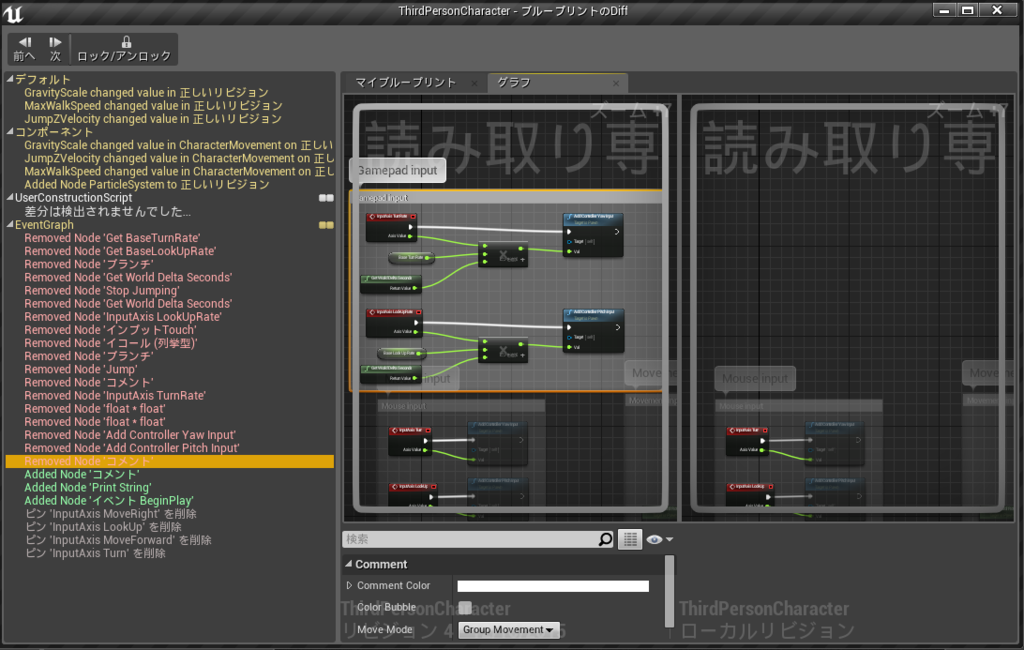Select ピン 'InputAxis MoveForward' を削除

(118, 540)
